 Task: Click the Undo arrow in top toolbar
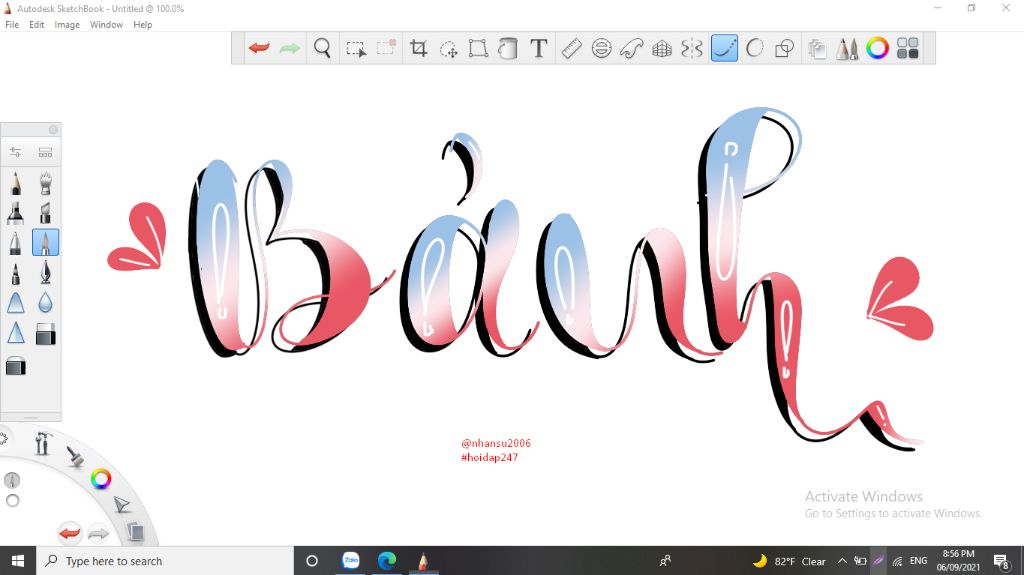(x=259, y=48)
